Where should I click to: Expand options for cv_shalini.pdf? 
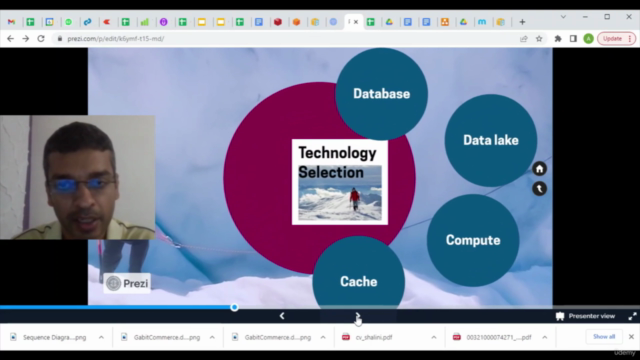tap(433, 337)
